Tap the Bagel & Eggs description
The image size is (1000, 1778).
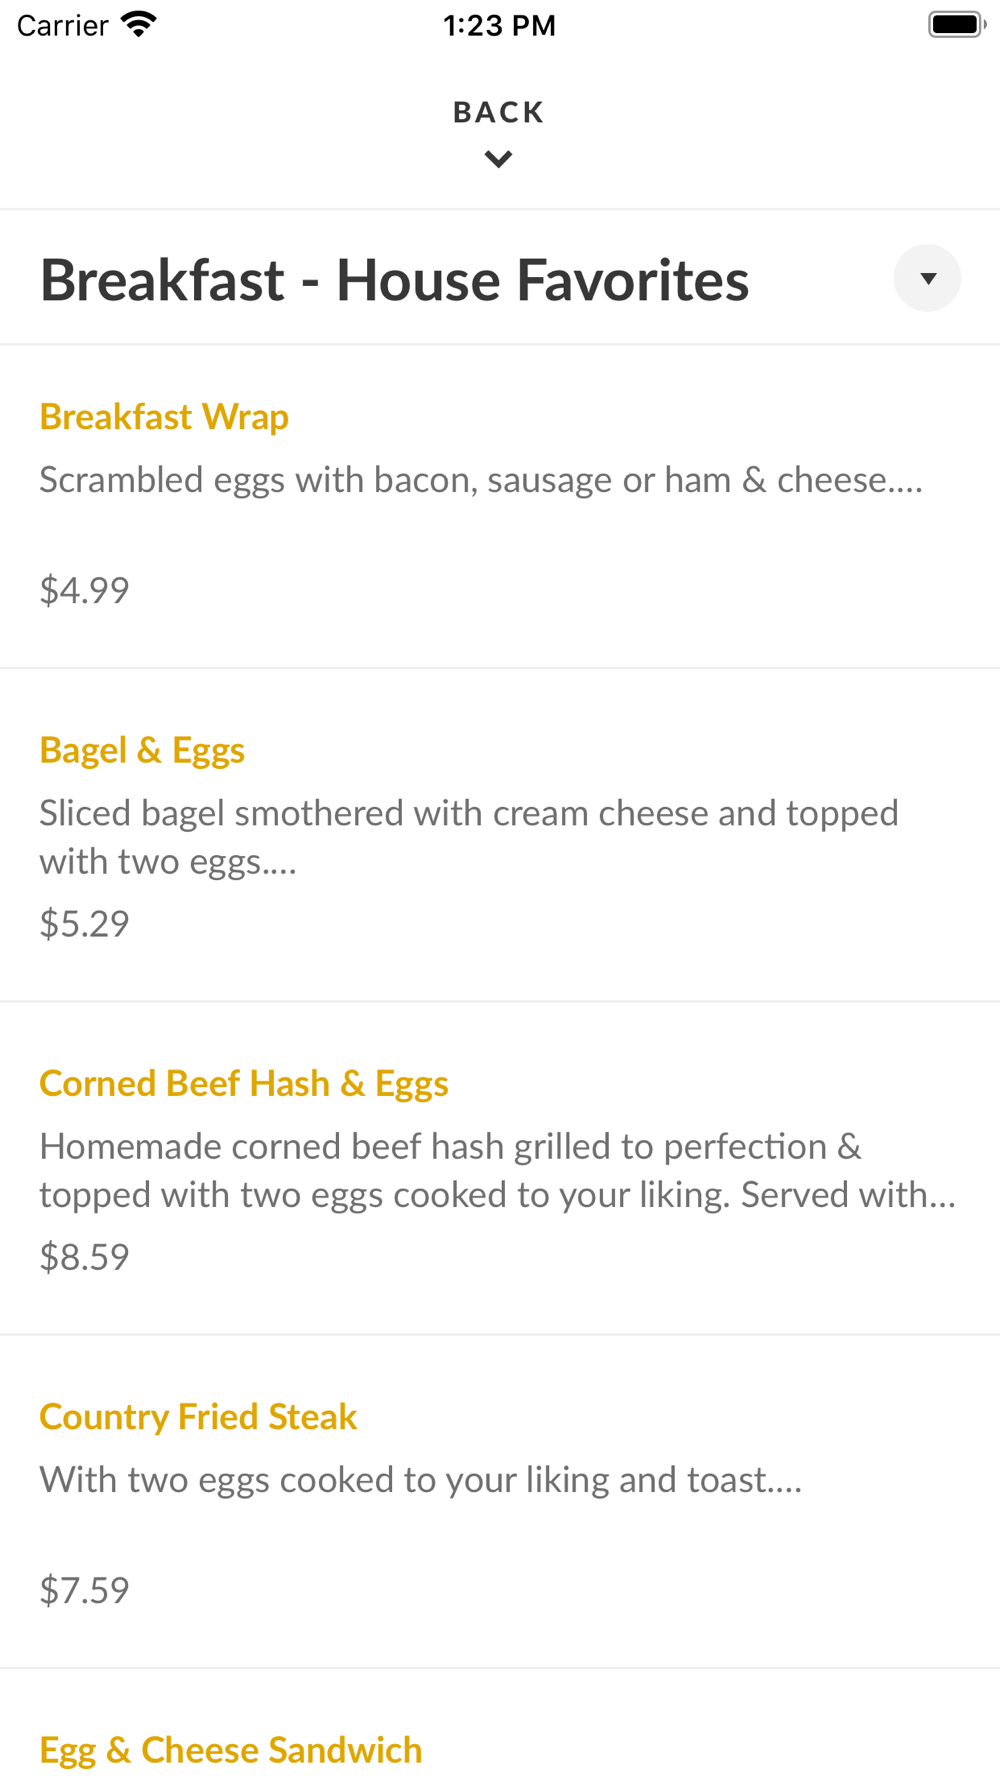click(x=468, y=837)
